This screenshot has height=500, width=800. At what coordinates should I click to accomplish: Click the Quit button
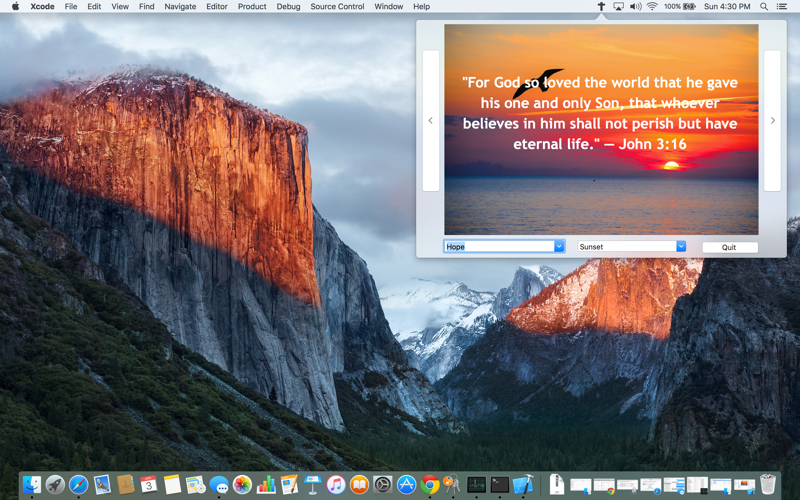click(730, 247)
